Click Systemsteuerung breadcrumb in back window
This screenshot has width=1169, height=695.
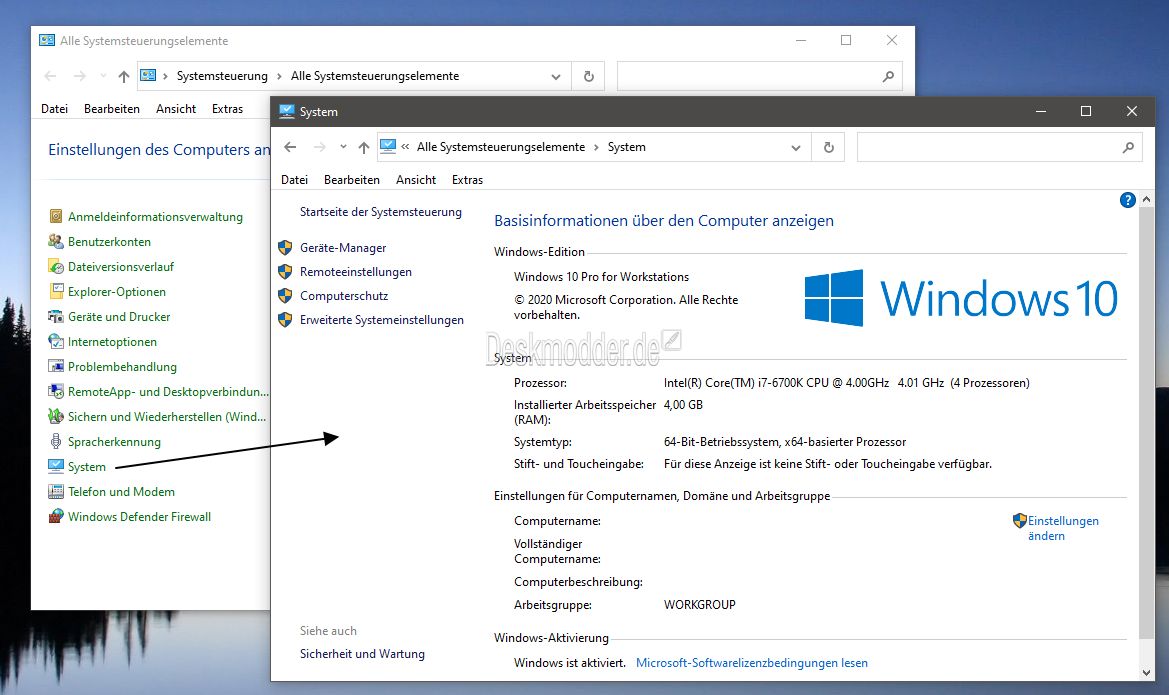click(x=222, y=76)
